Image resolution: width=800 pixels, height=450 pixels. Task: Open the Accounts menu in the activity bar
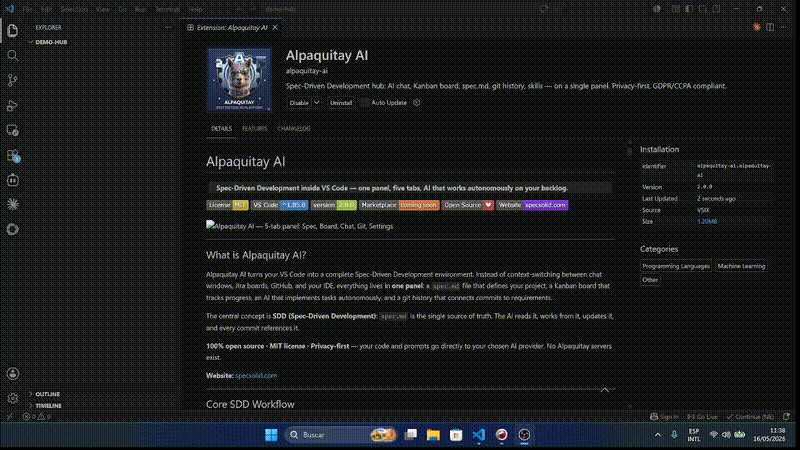(x=12, y=373)
